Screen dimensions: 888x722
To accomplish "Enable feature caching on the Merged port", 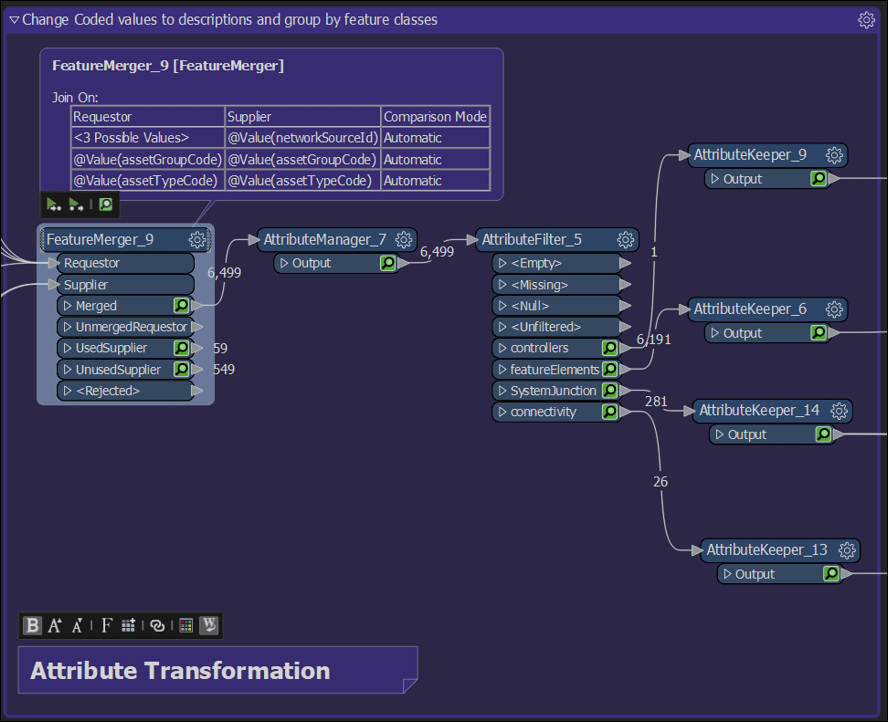I will pyautogui.click(x=181, y=305).
